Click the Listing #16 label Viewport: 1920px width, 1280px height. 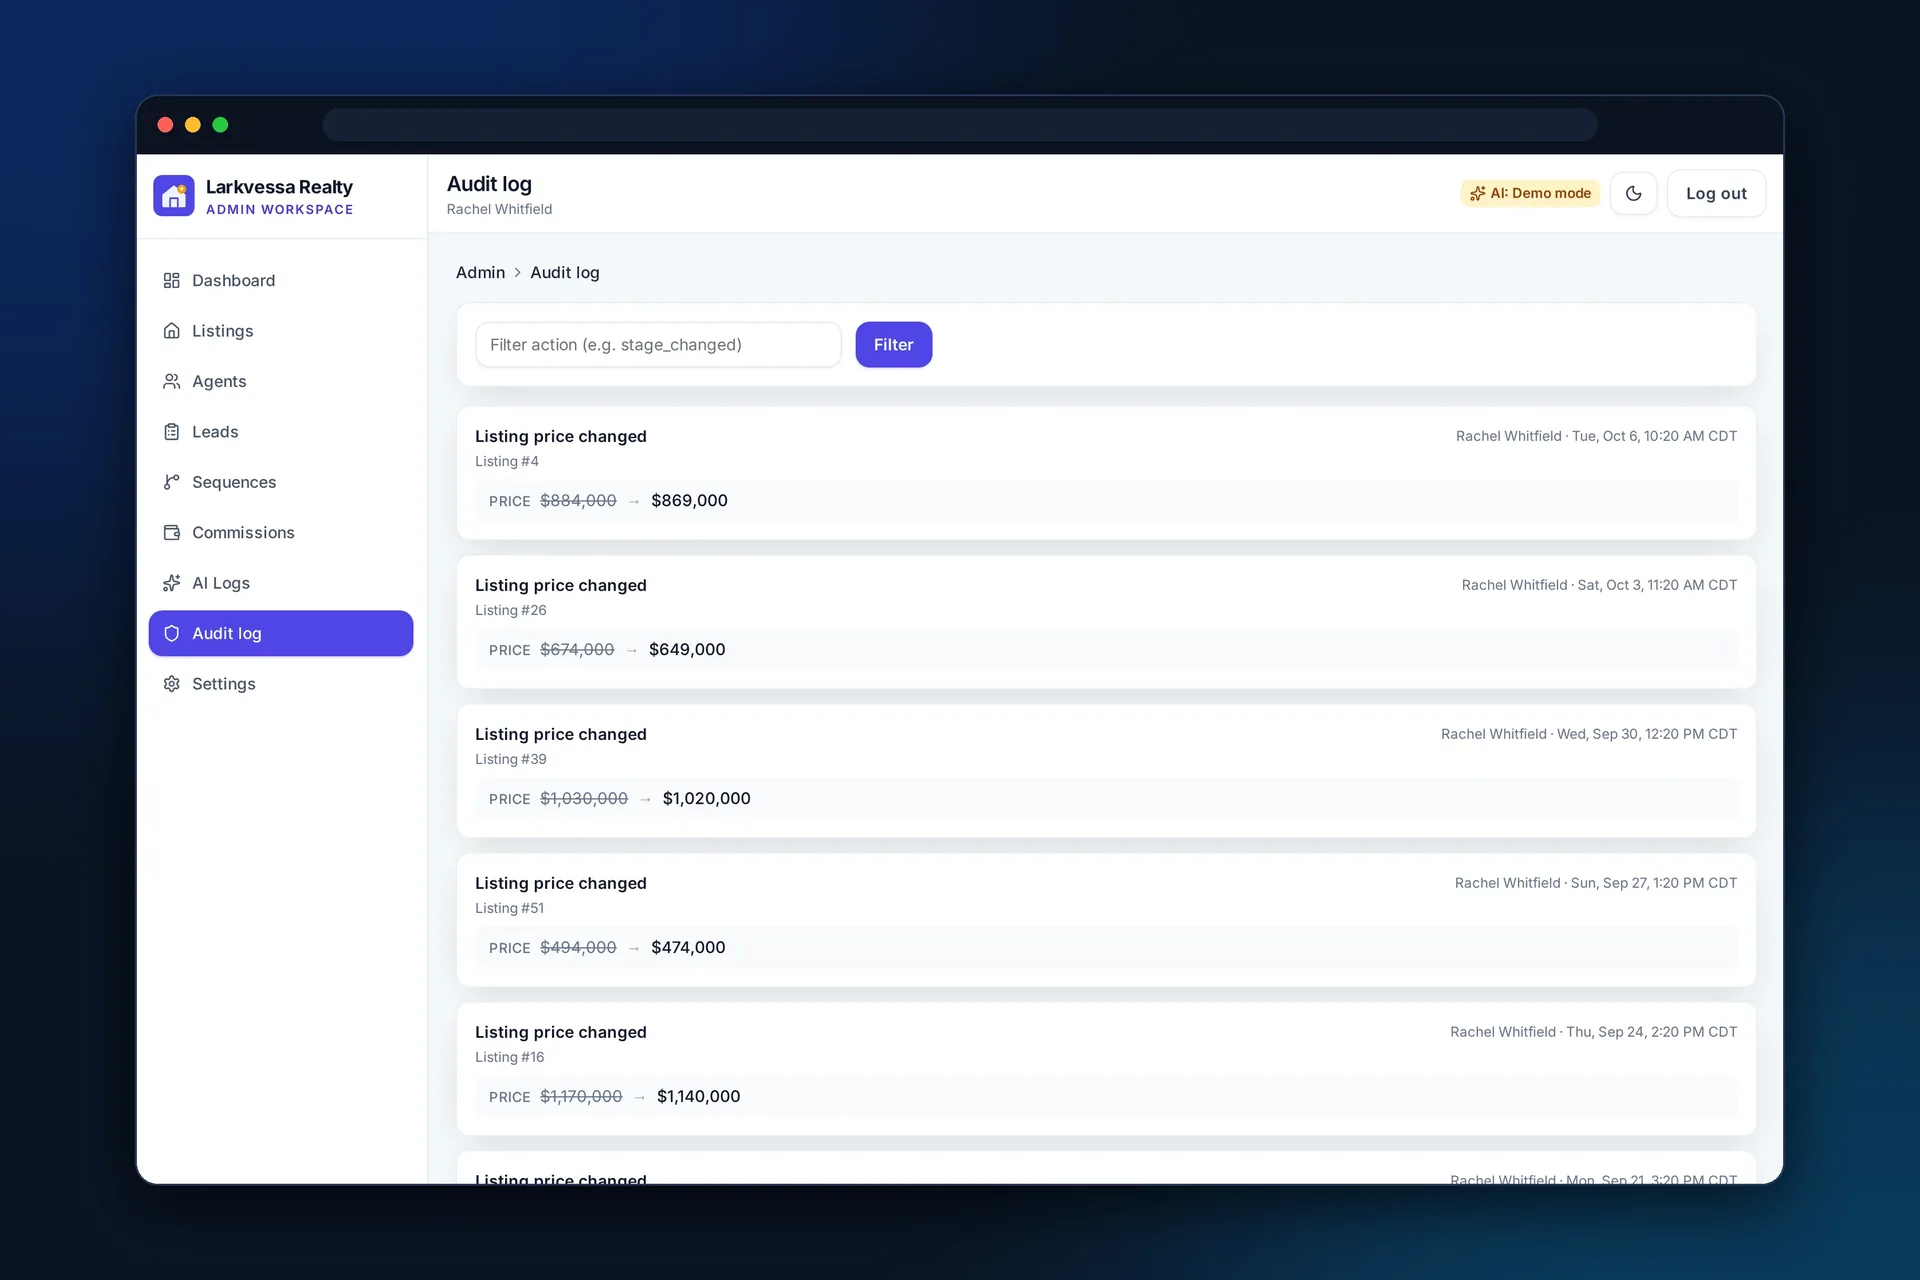510,1058
